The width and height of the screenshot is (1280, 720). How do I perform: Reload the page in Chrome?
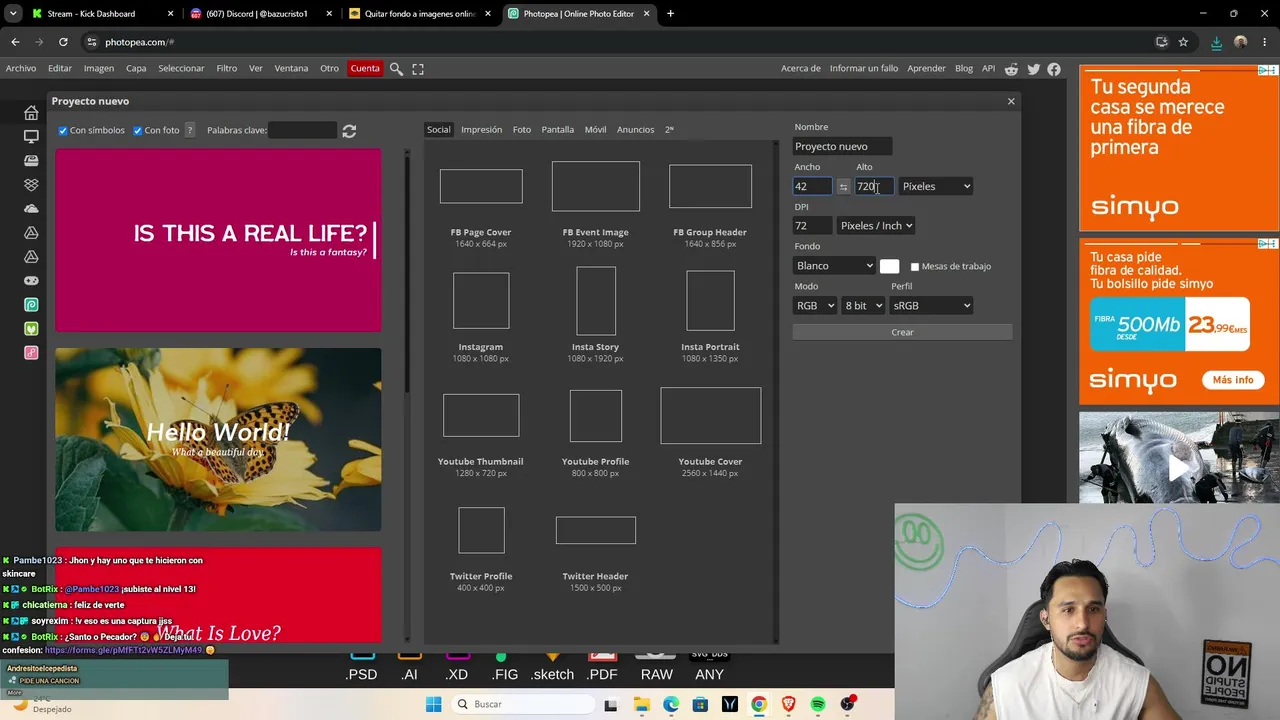click(x=63, y=42)
